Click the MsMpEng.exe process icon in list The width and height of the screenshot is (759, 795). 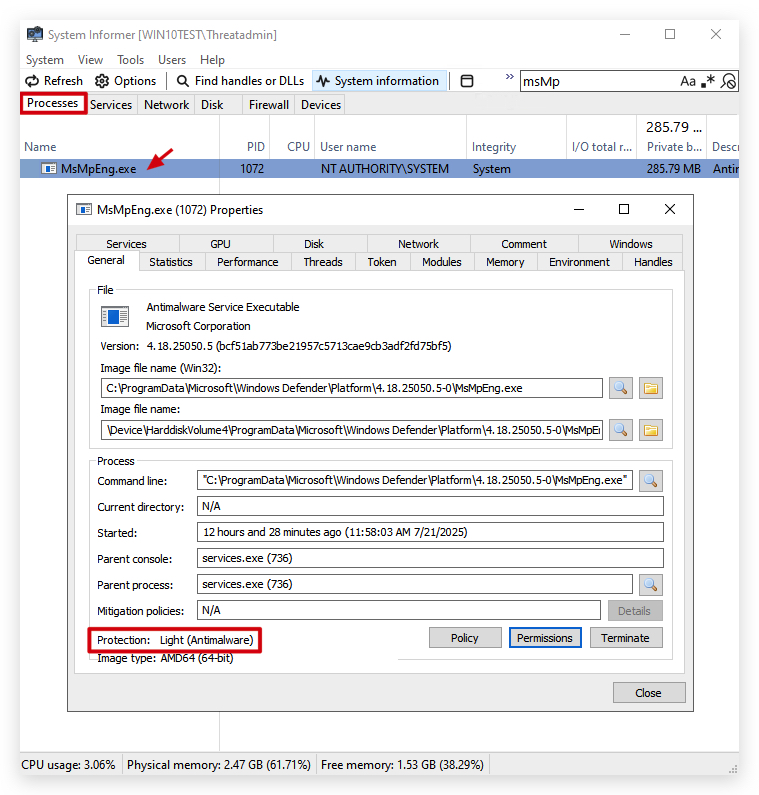click(49, 169)
